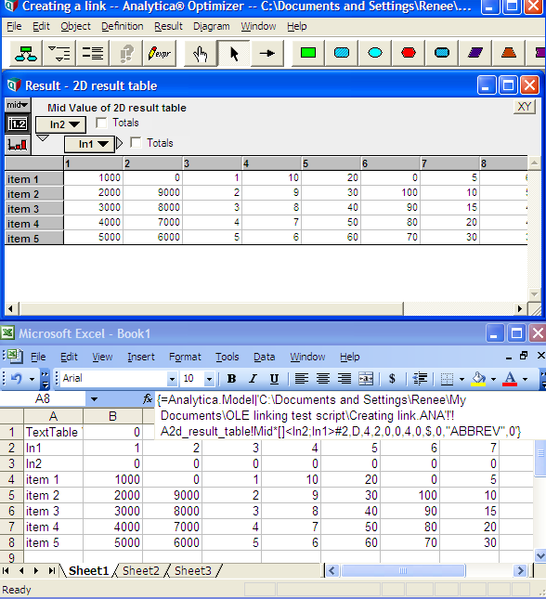Click the decrease indent icon in Excel
Viewport: 546px width, 599px height.
[420, 379]
